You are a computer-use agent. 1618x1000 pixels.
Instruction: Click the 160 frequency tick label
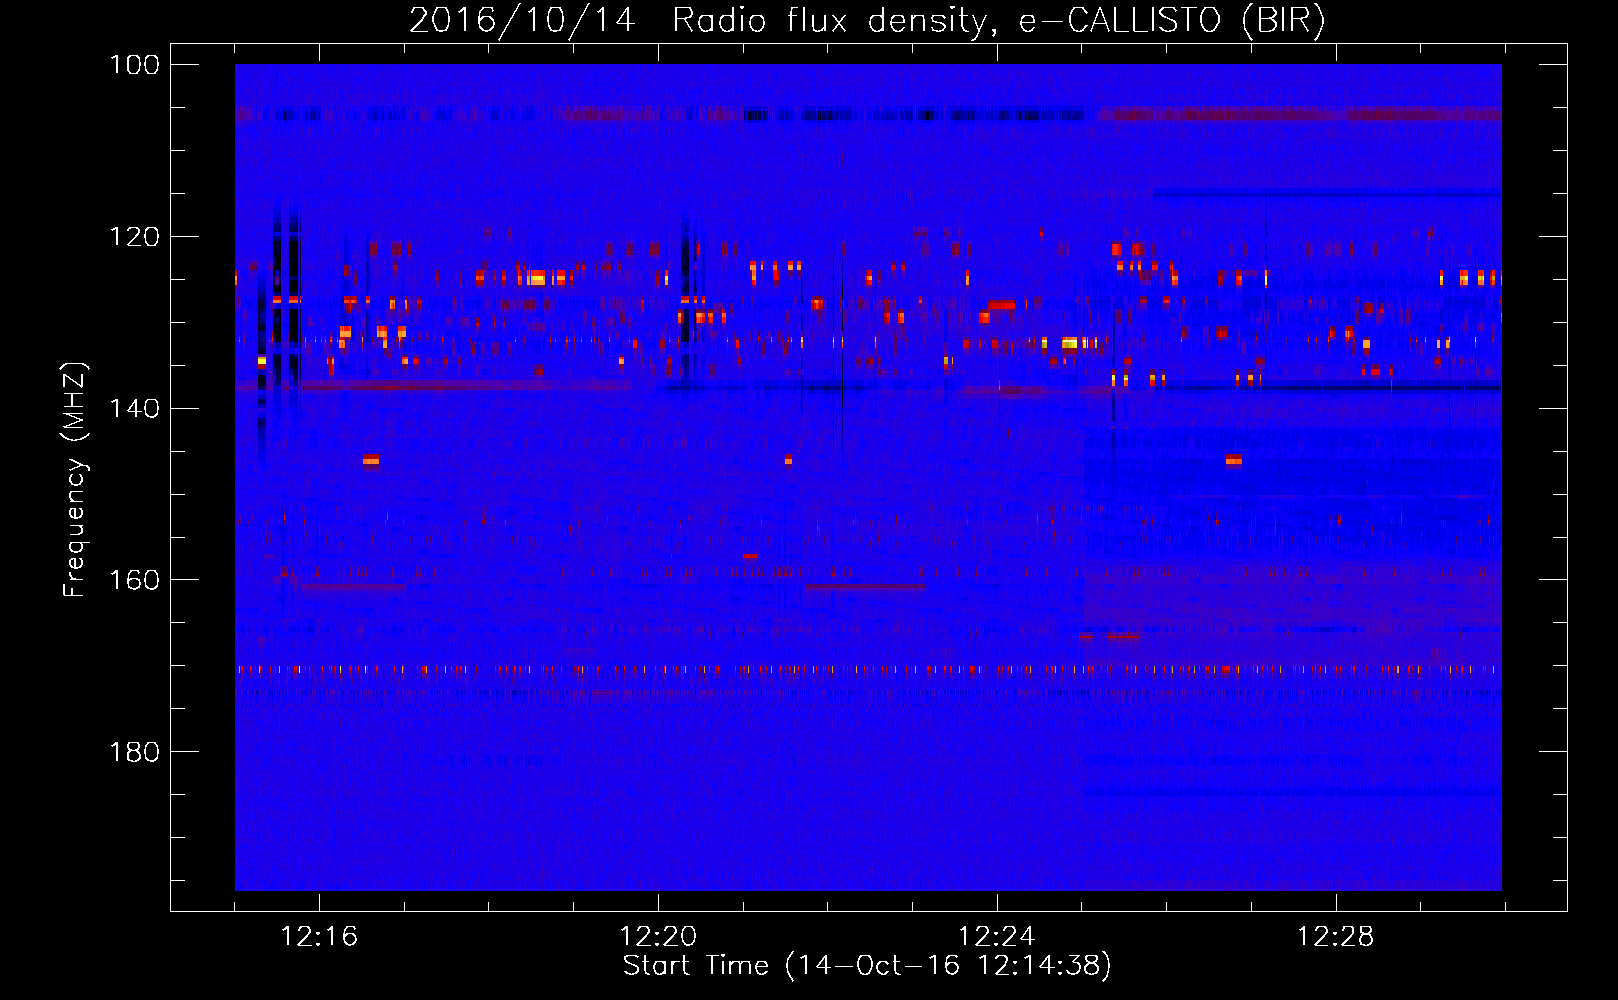pyautogui.click(x=136, y=580)
